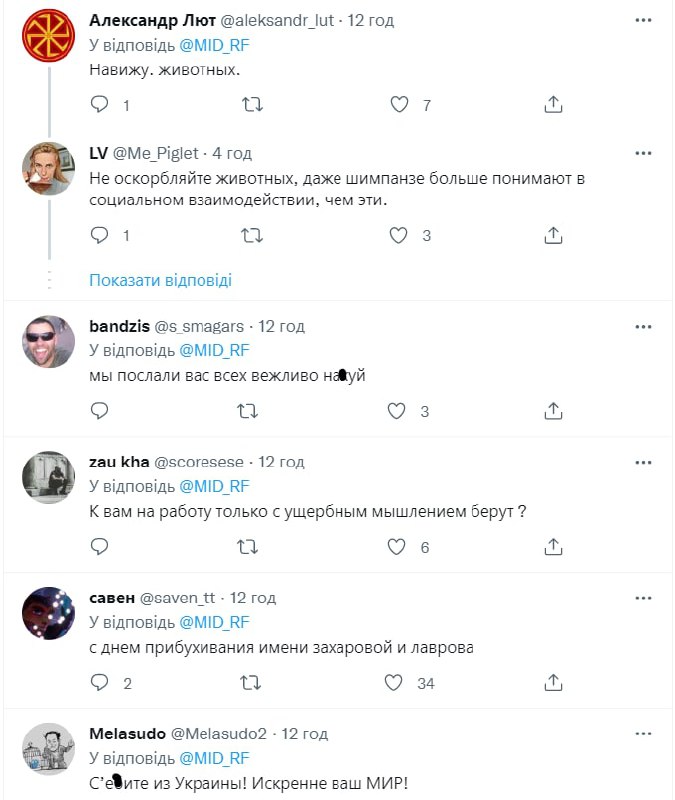Like the zau kha tweet
The width and height of the screenshot is (675, 800).
[399, 547]
